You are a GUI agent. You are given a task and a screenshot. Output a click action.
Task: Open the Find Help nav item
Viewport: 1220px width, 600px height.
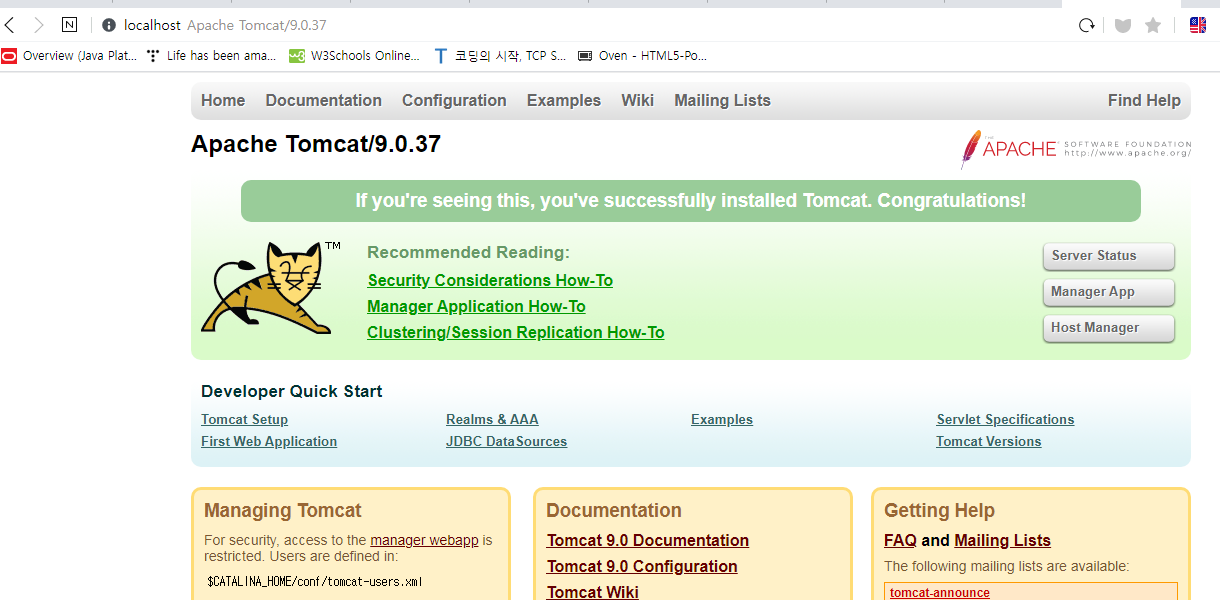pyautogui.click(x=1144, y=100)
